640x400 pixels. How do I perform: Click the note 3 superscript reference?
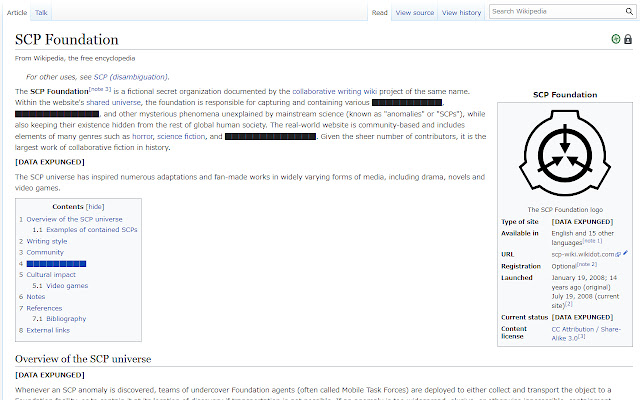coord(100,89)
